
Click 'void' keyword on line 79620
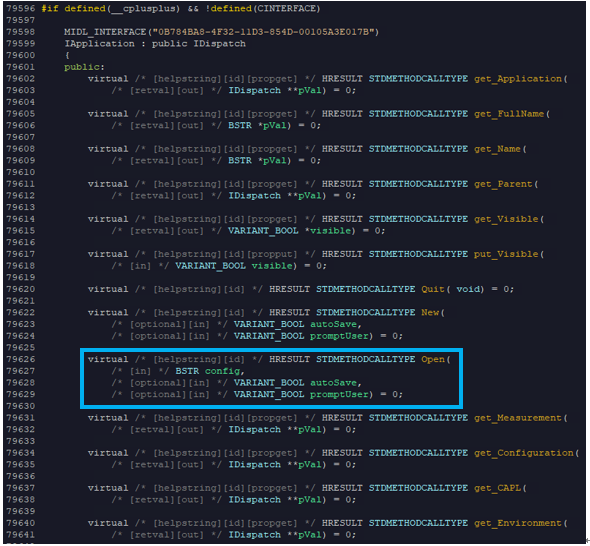[468, 289]
